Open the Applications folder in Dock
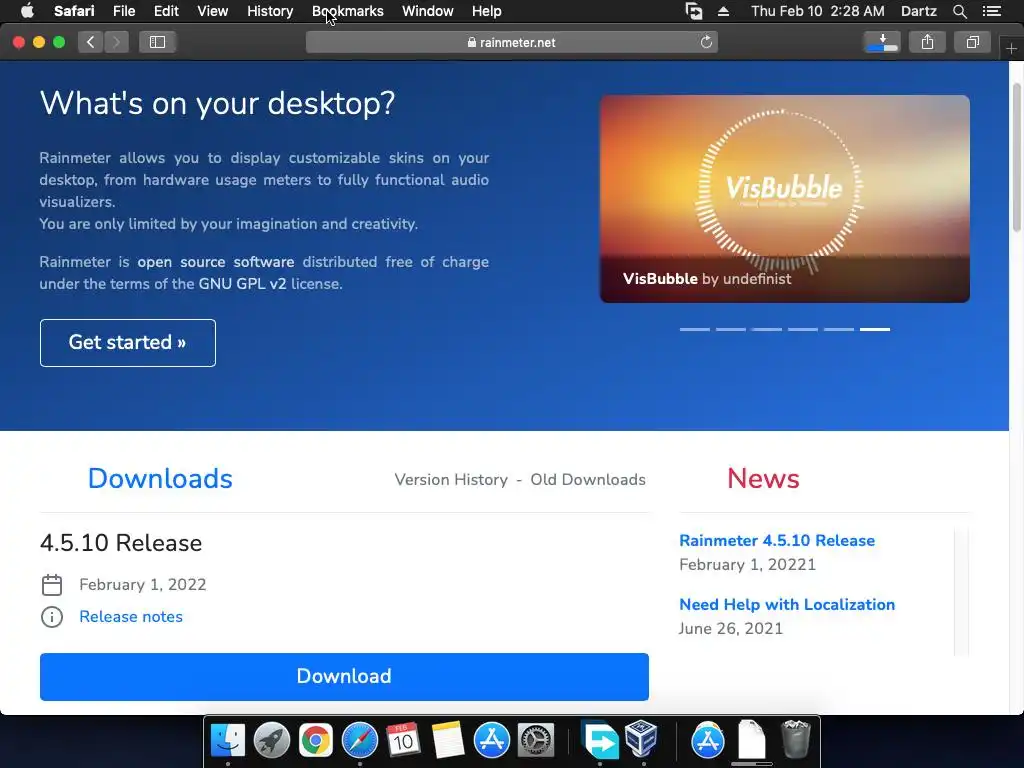The height and width of the screenshot is (768, 1024). (x=708, y=740)
